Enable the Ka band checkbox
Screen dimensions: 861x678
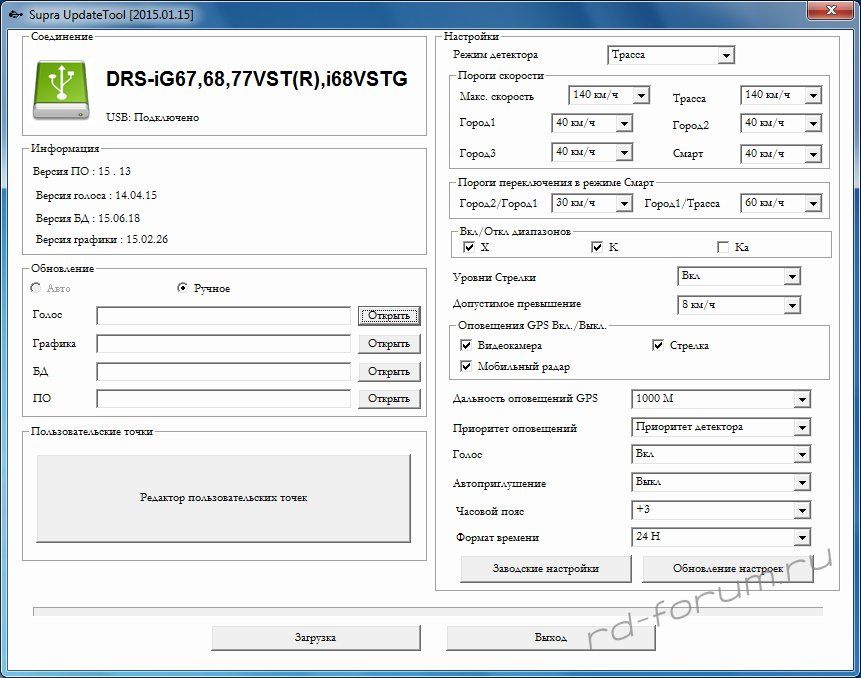coord(723,247)
